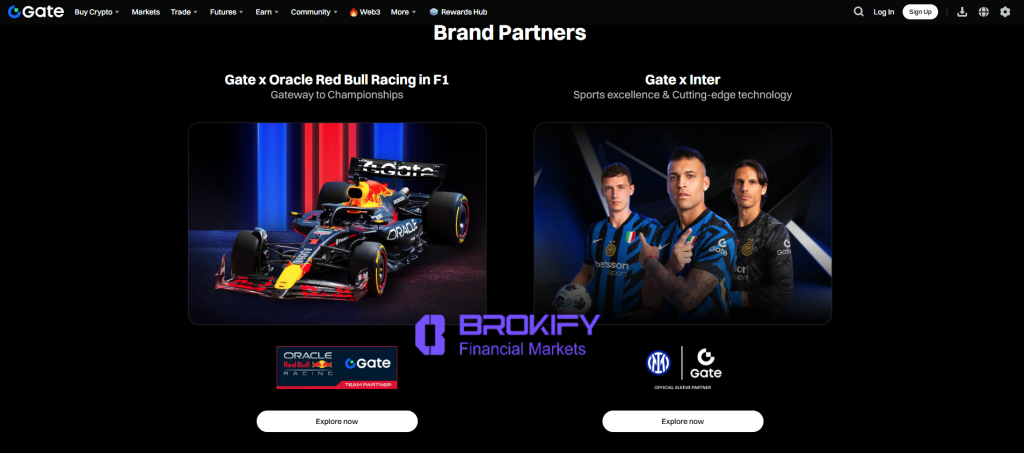Click the Inter Milan crest logo
The width and height of the screenshot is (1024, 453).
click(x=658, y=363)
